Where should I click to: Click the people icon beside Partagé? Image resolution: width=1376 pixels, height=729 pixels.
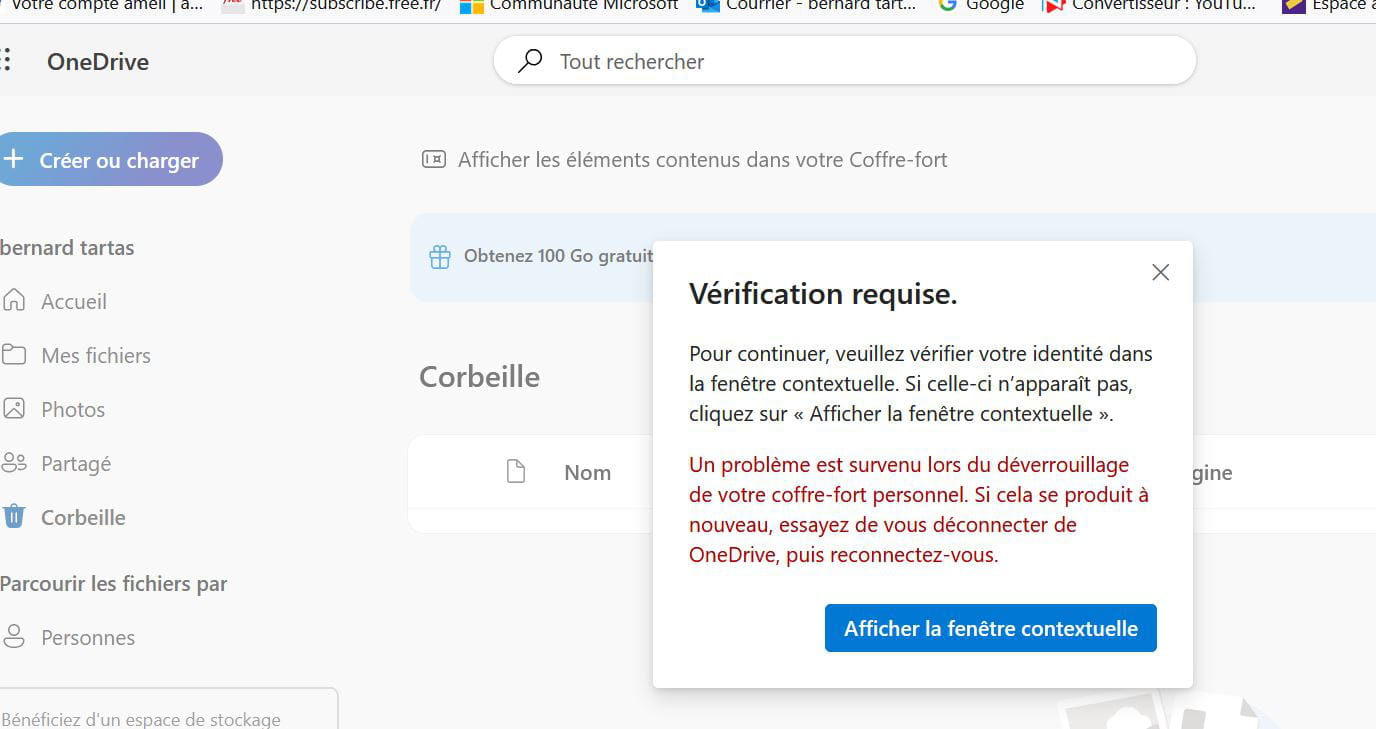click(x=14, y=462)
